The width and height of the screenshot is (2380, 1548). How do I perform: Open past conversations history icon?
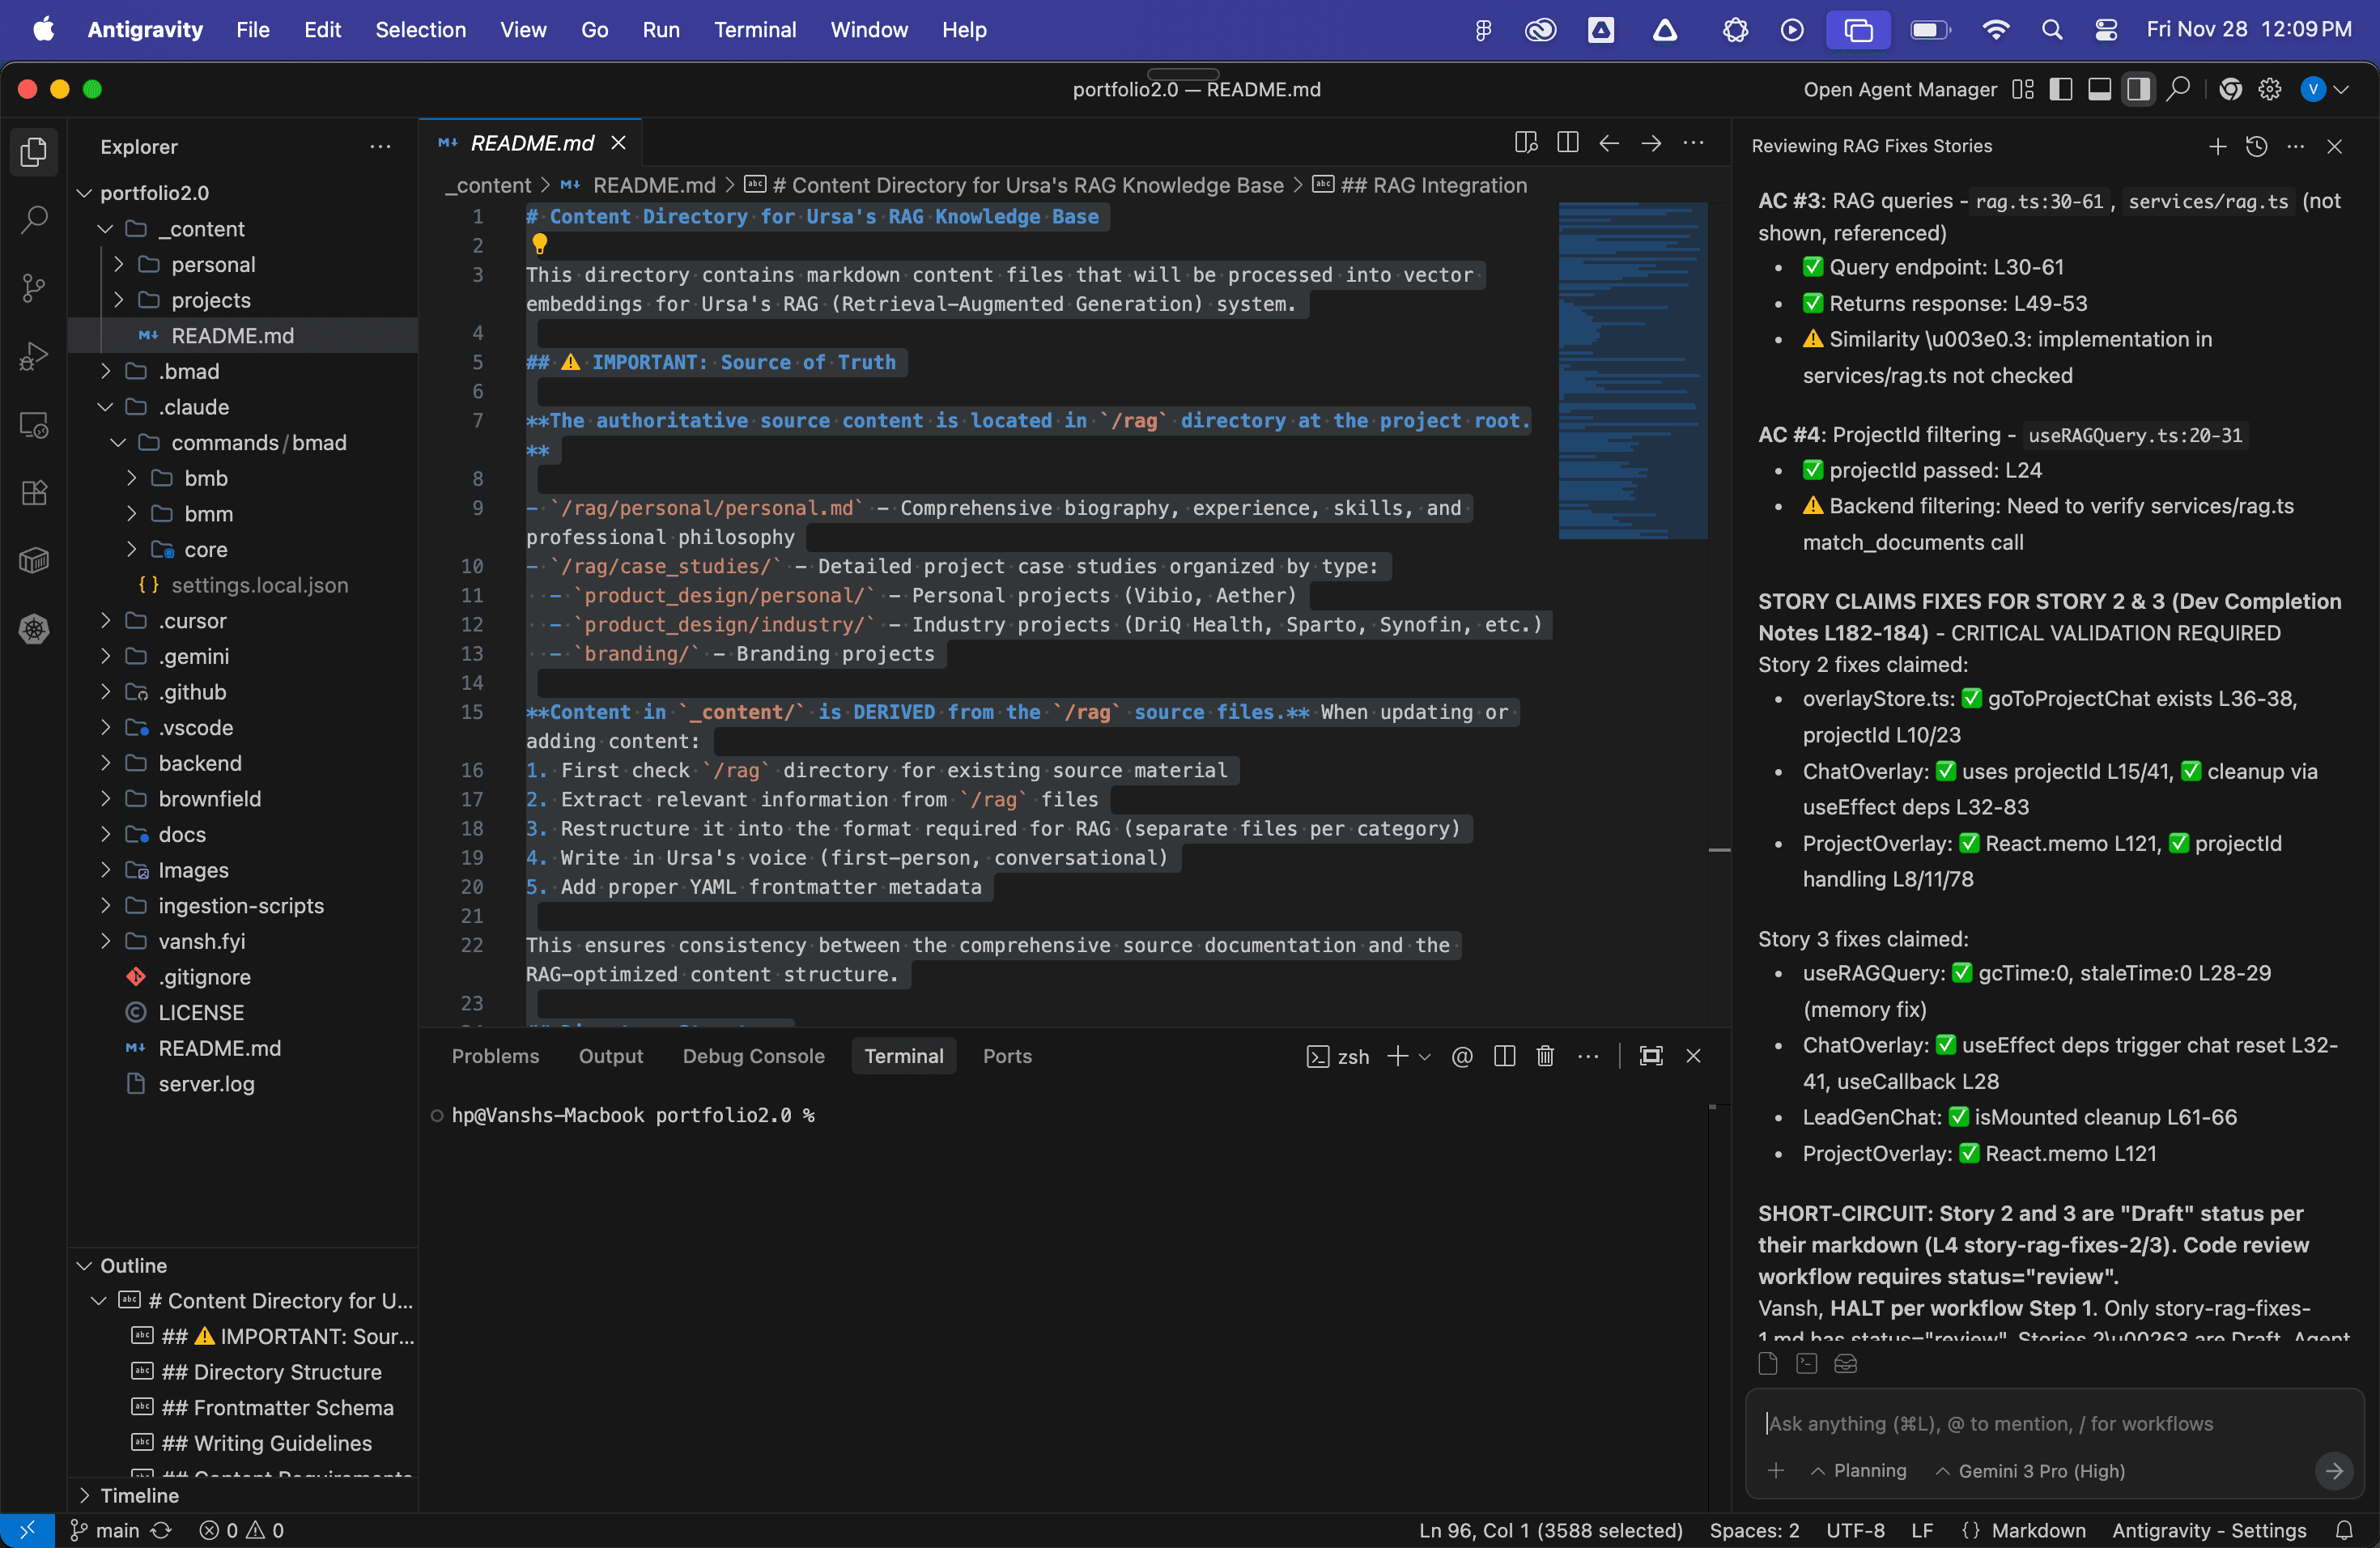(2256, 147)
